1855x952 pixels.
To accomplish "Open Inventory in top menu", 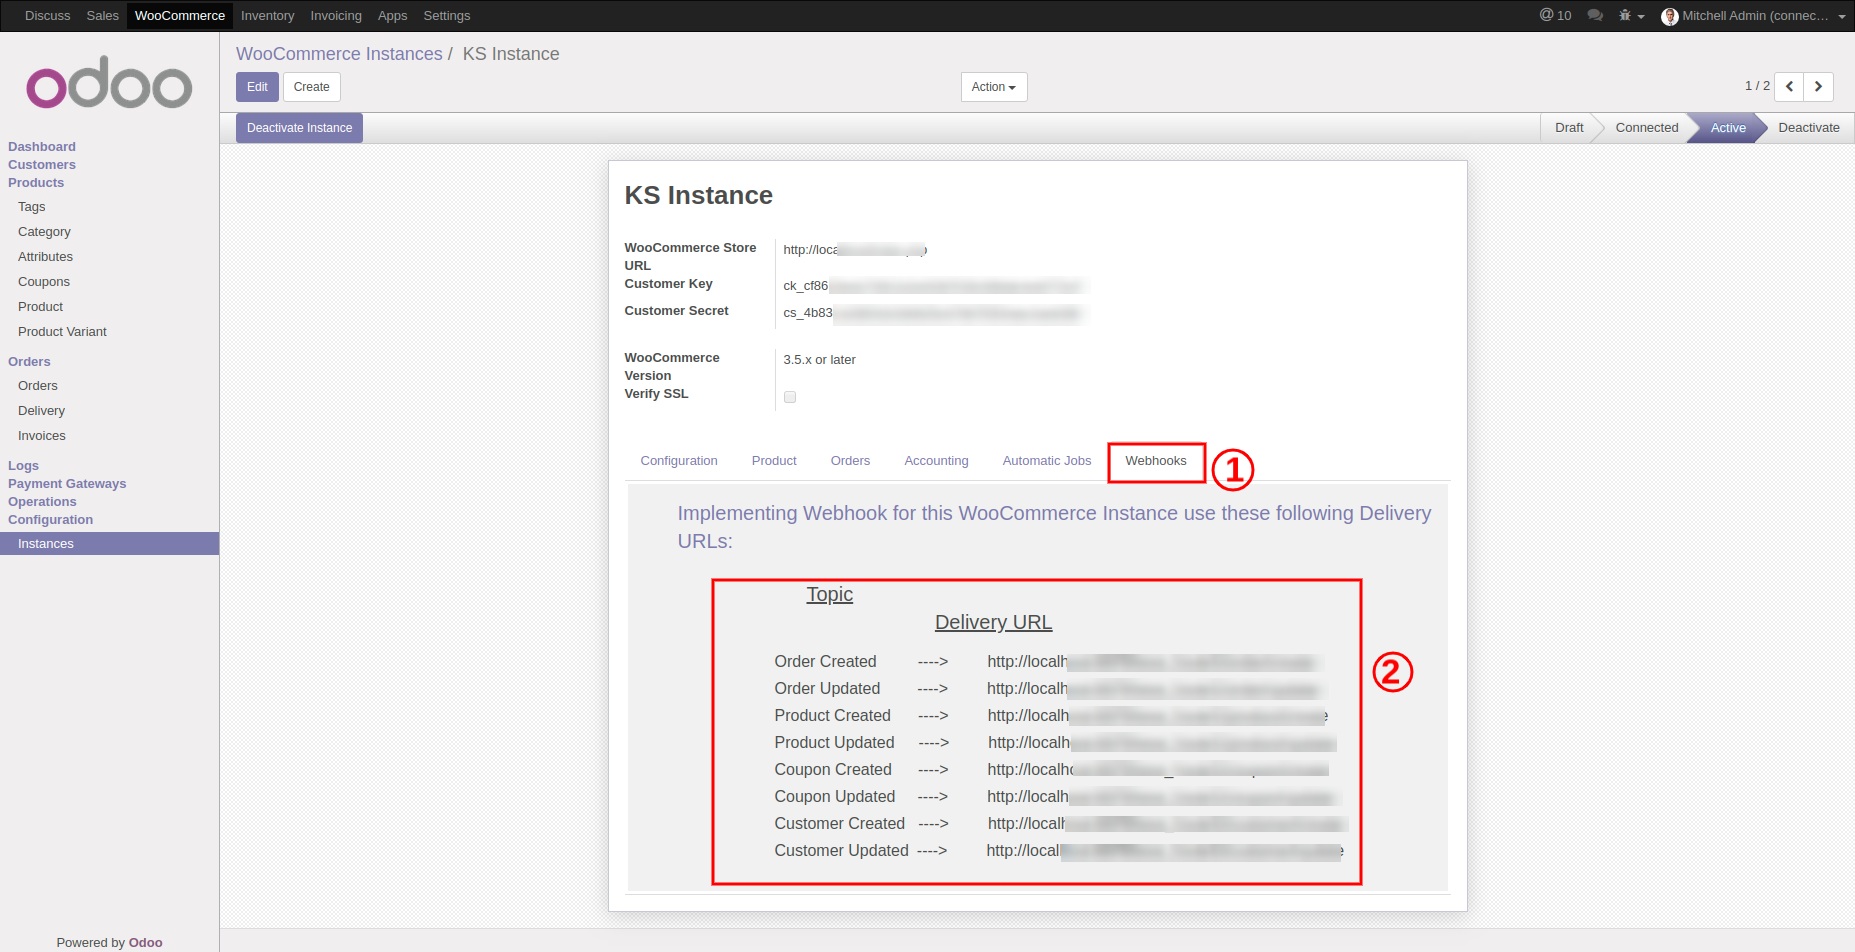I will 267,16.
